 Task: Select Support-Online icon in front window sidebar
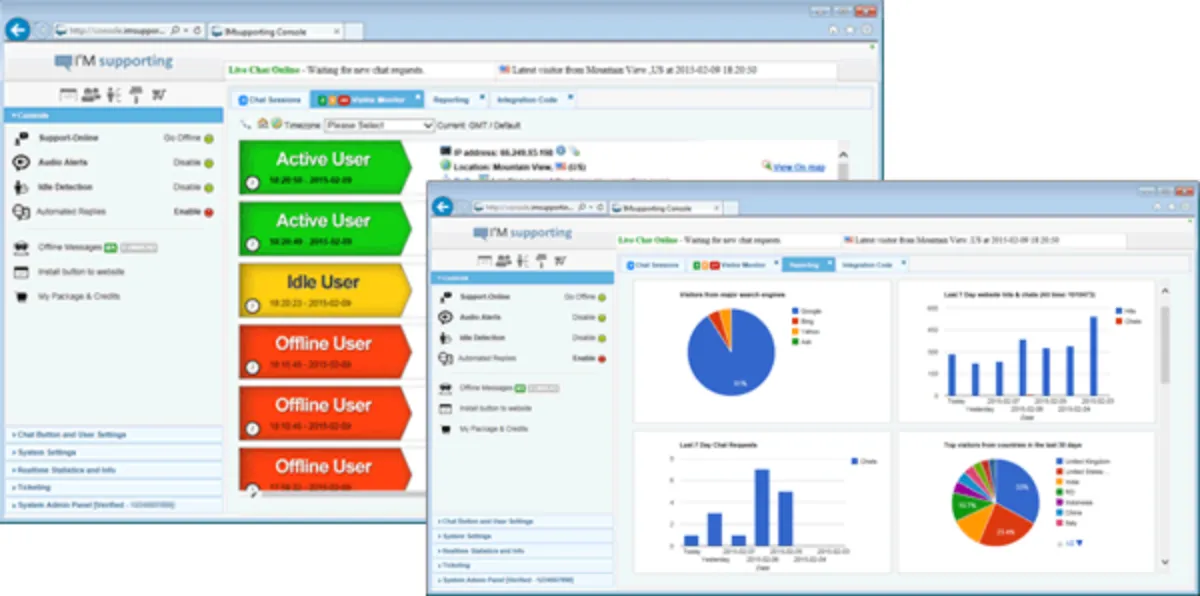pos(446,297)
